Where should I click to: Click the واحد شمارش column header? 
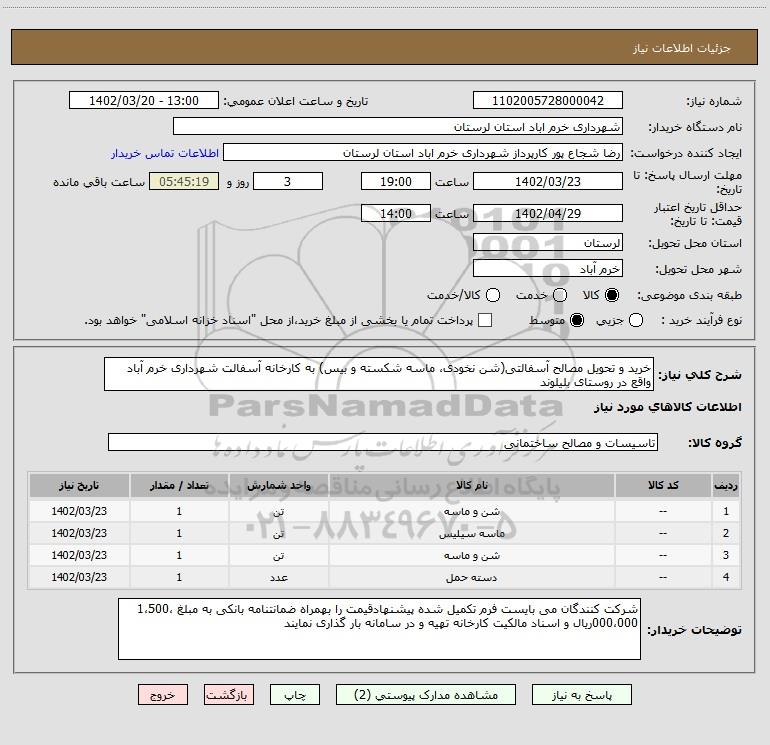tap(278, 485)
